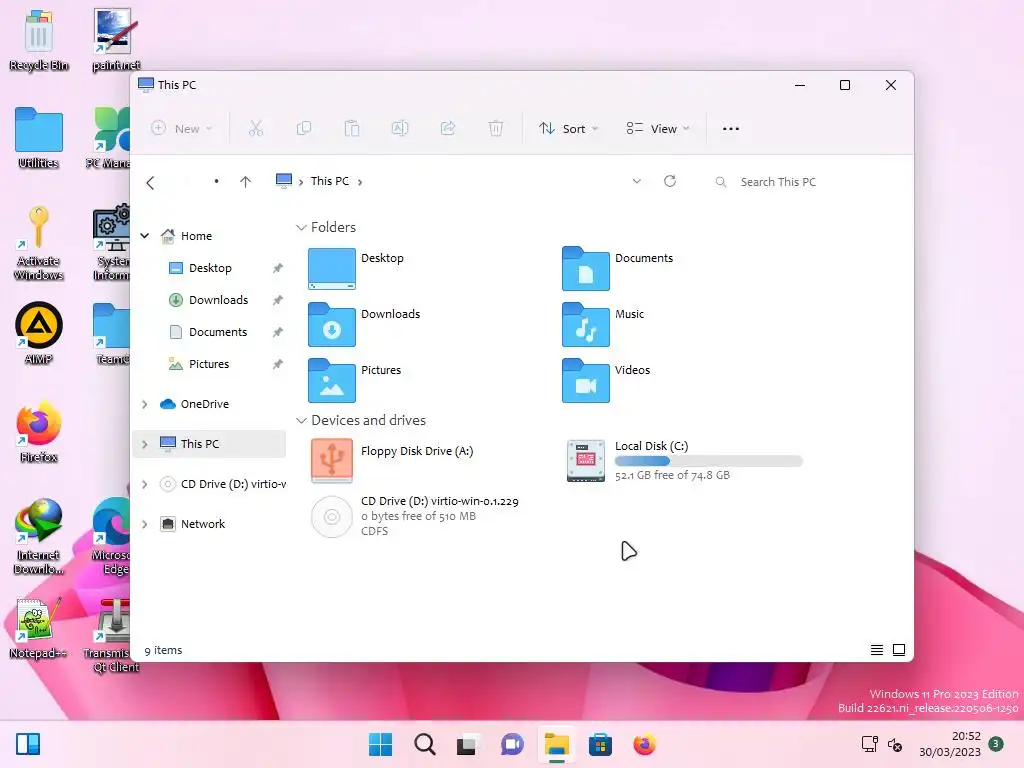The image size is (1024, 768).
Task: Unpin Downloads via its pin icon
Action: [x=278, y=300]
